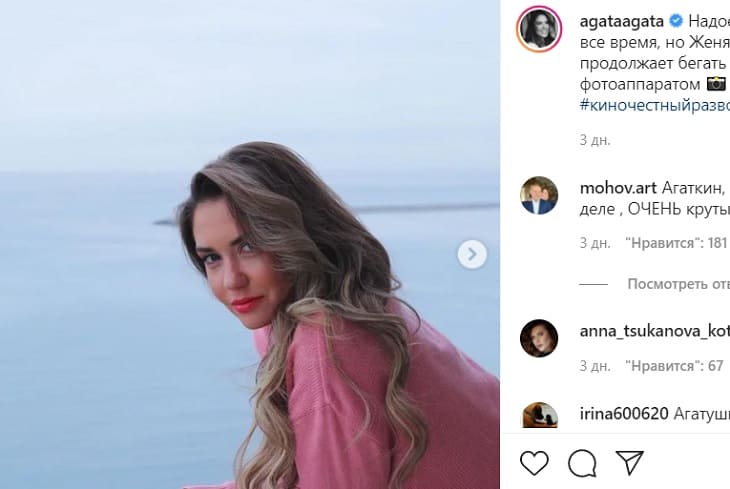Open the #киночестныйразво hashtag
The height and width of the screenshot is (489, 730).
tap(654, 105)
